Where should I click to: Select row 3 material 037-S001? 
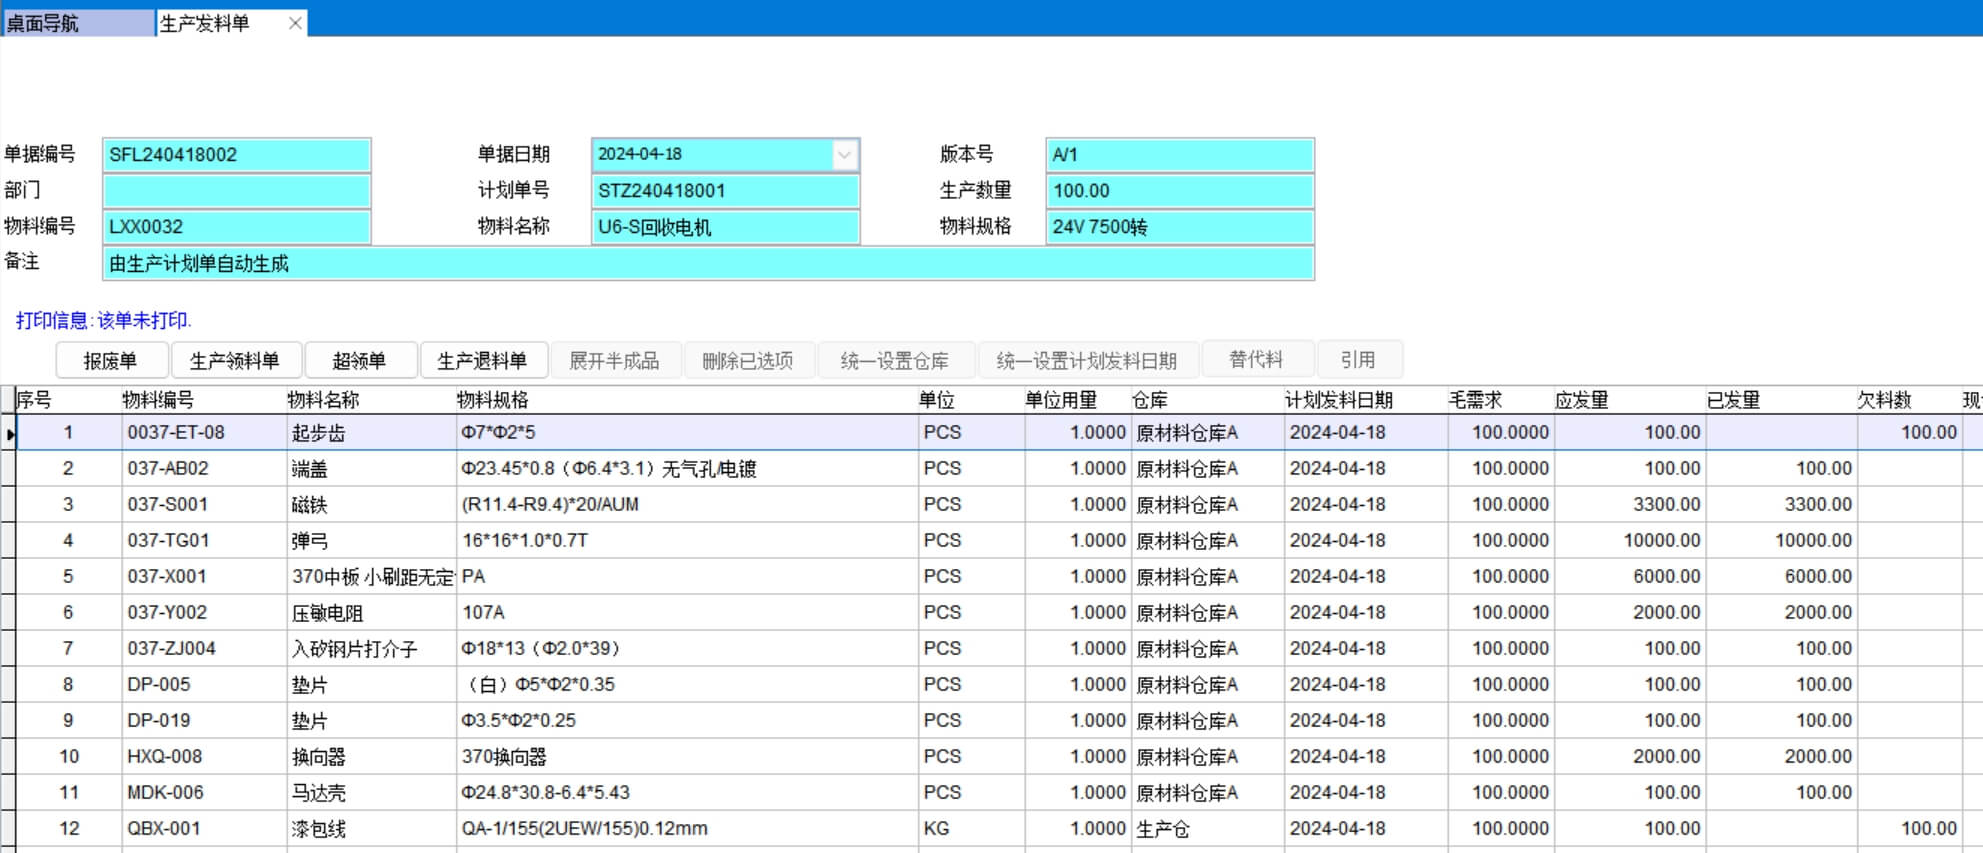167,505
